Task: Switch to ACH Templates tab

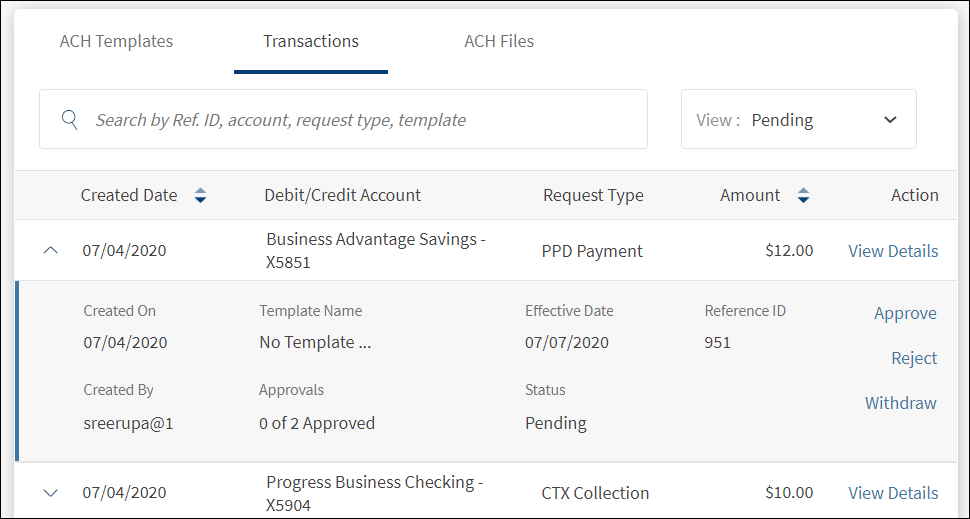Action: 116,42
